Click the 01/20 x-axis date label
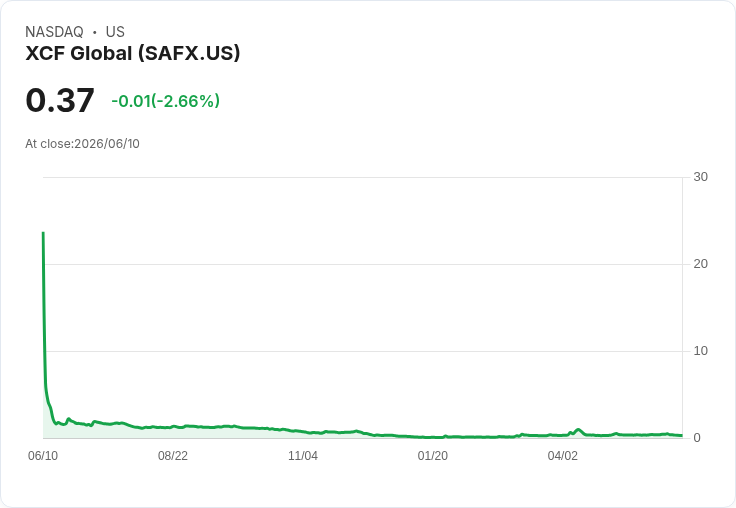Viewport: 736px width, 508px height. click(x=433, y=455)
